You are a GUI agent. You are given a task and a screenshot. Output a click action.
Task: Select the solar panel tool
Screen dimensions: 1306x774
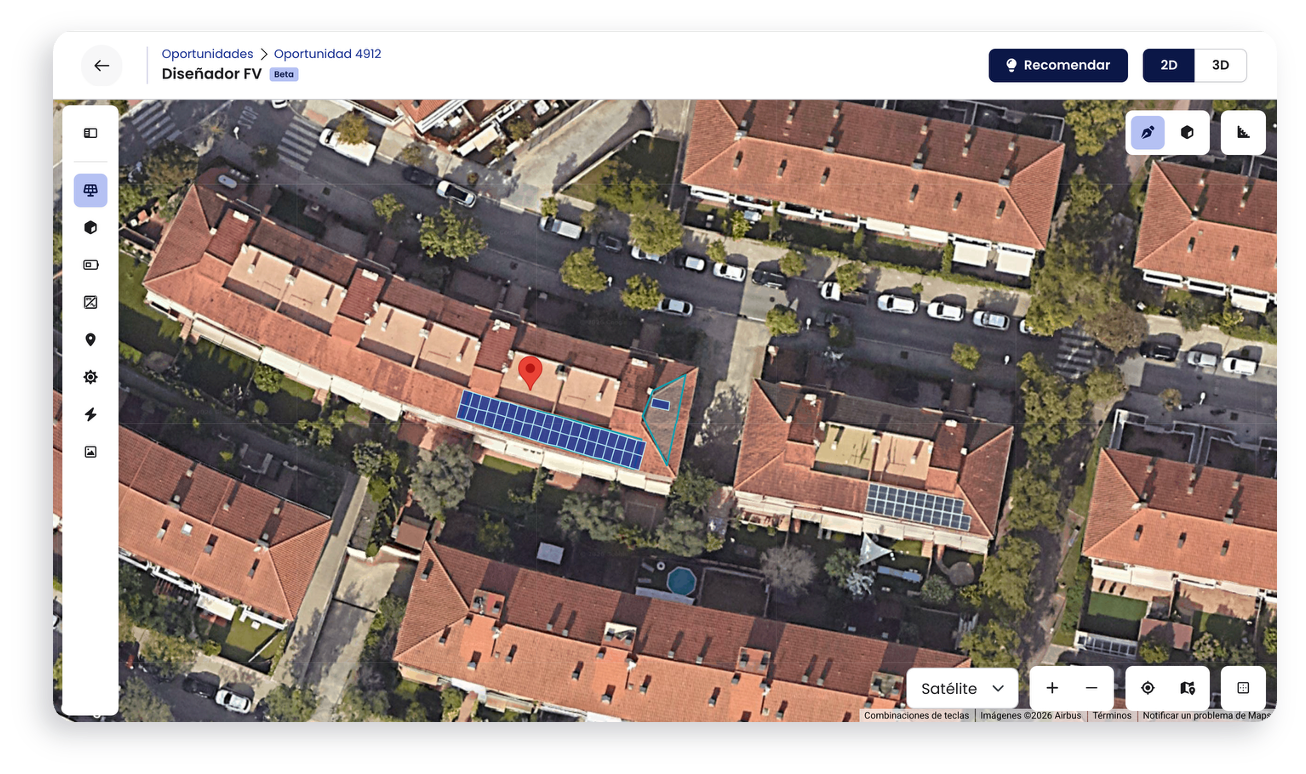[x=91, y=190]
